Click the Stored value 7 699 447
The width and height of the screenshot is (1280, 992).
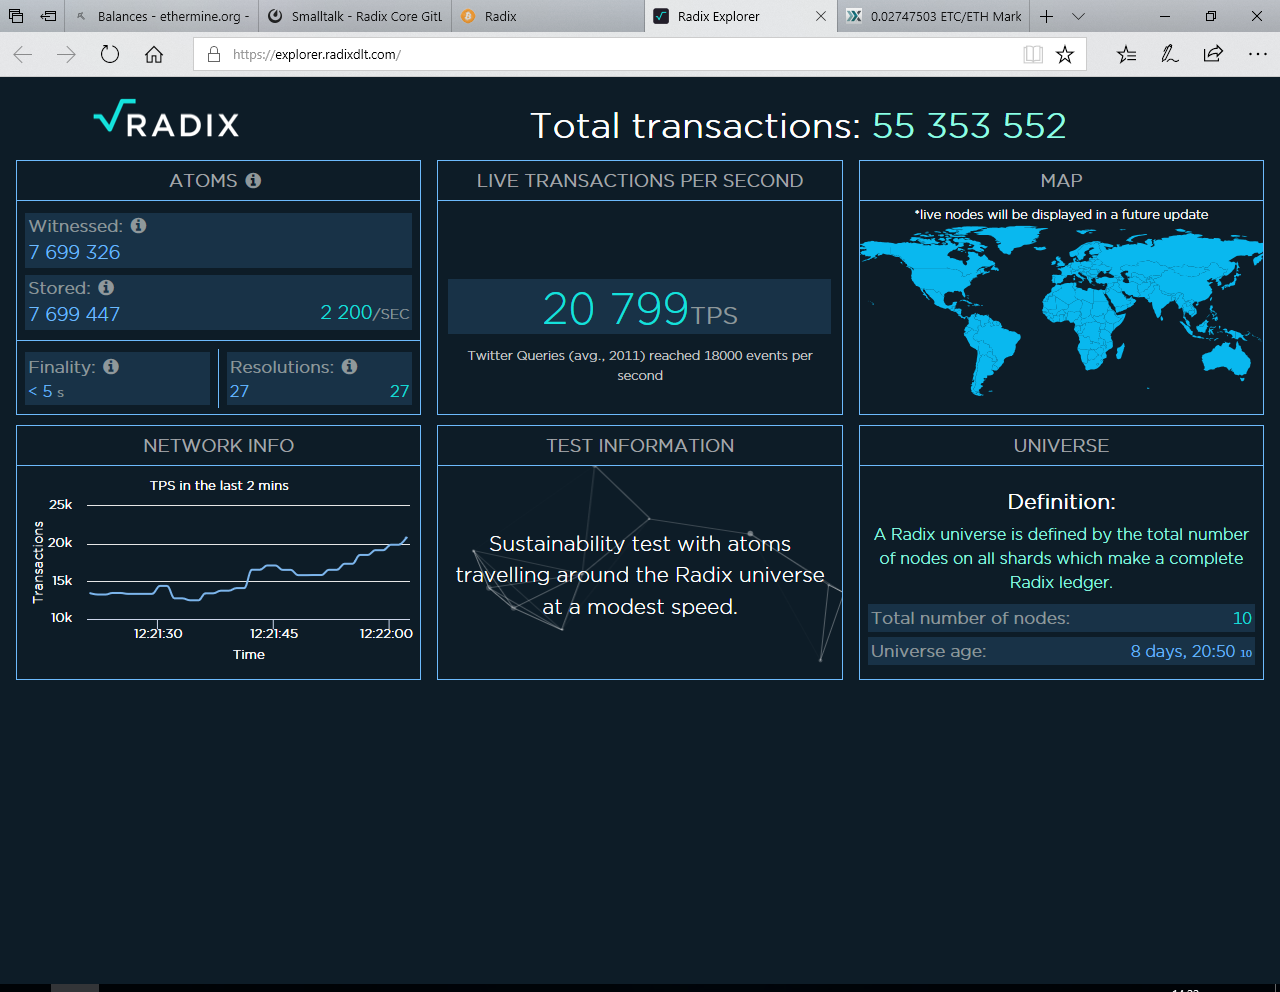(x=74, y=314)
